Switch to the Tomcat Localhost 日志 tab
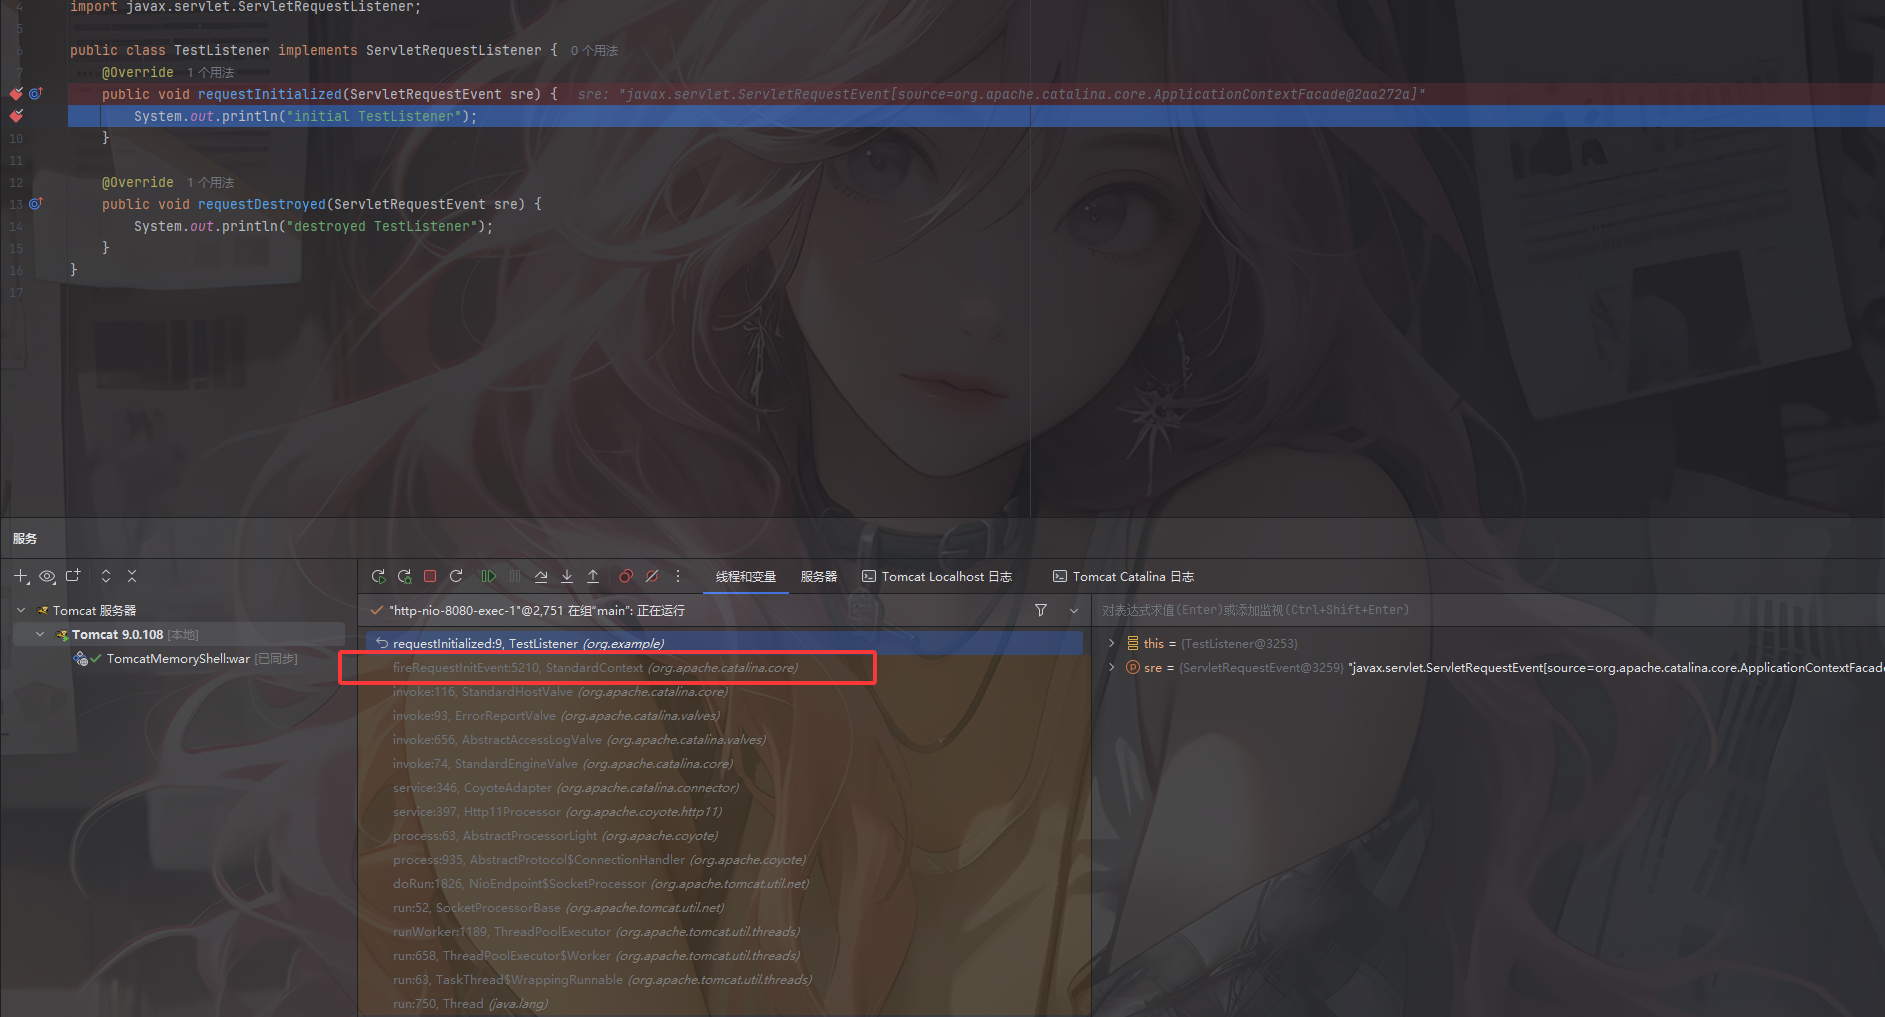Screen dimensions: 1885x1017 (x=937, y=577)
